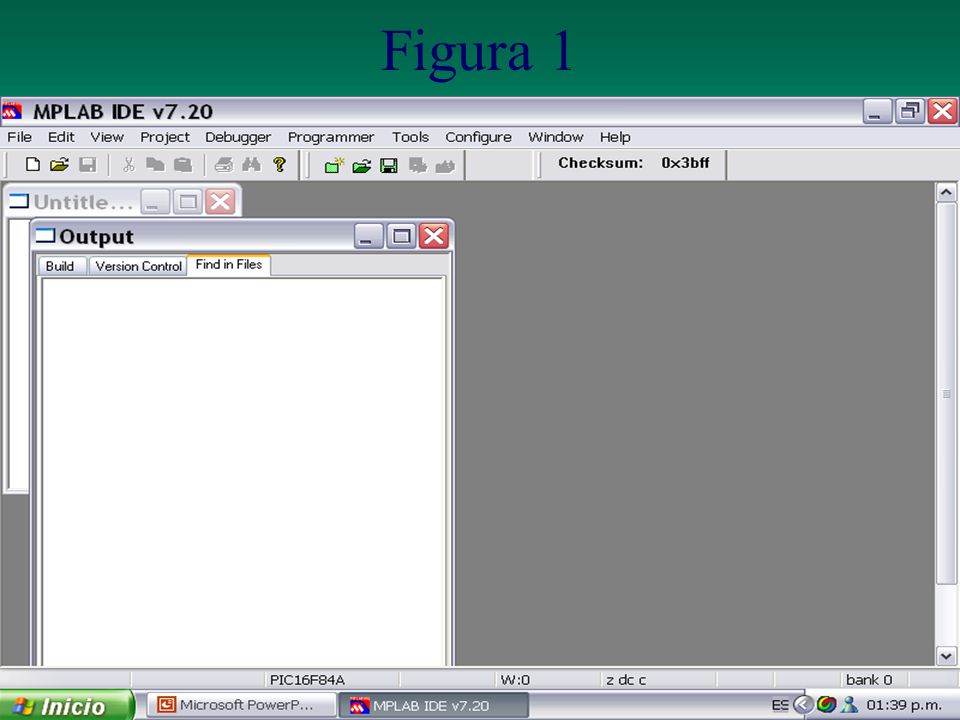Click the messenger person tray icon

849,704
